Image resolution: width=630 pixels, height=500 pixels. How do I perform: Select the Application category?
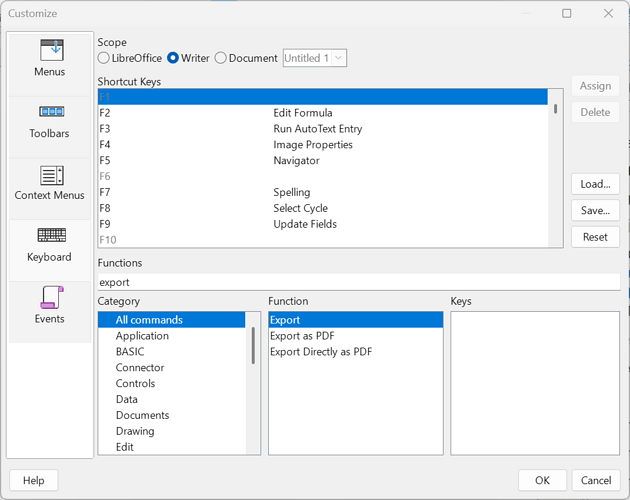coord(172,336)
